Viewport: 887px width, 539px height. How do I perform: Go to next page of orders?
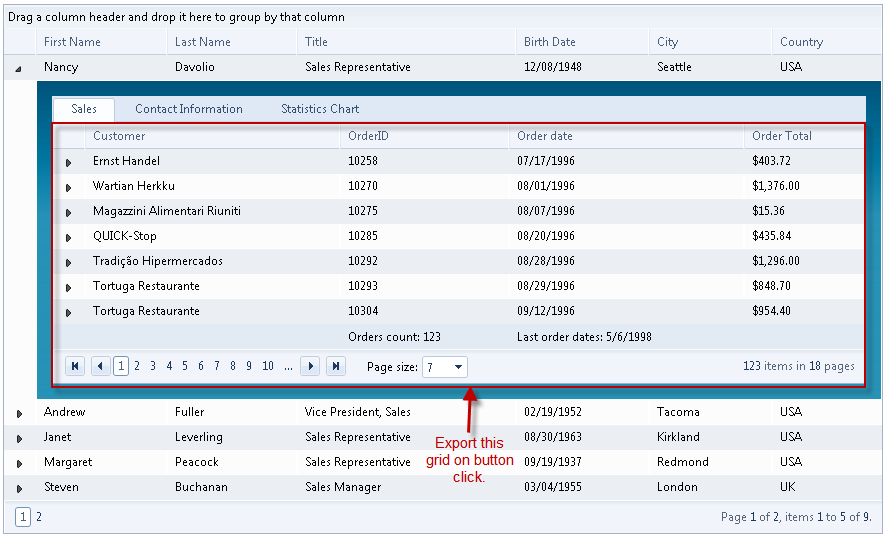311,367
